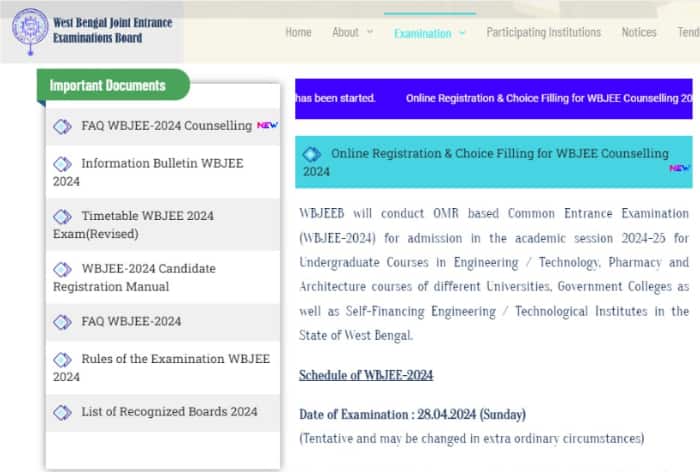Open the Notices menu item

pos(639,32)
